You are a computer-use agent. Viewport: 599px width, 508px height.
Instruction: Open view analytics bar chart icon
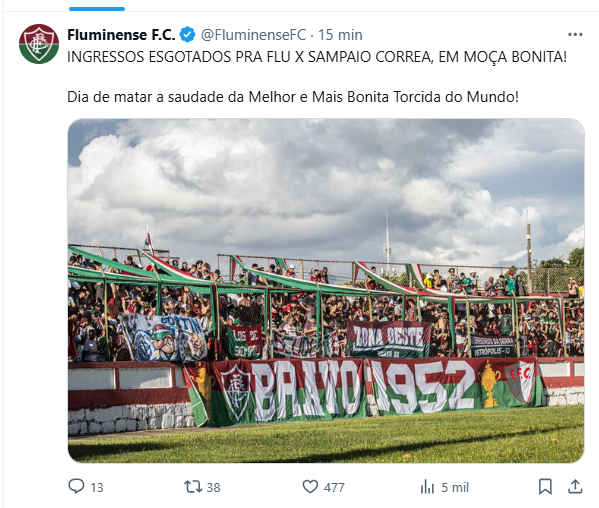[x=427, y=487]
